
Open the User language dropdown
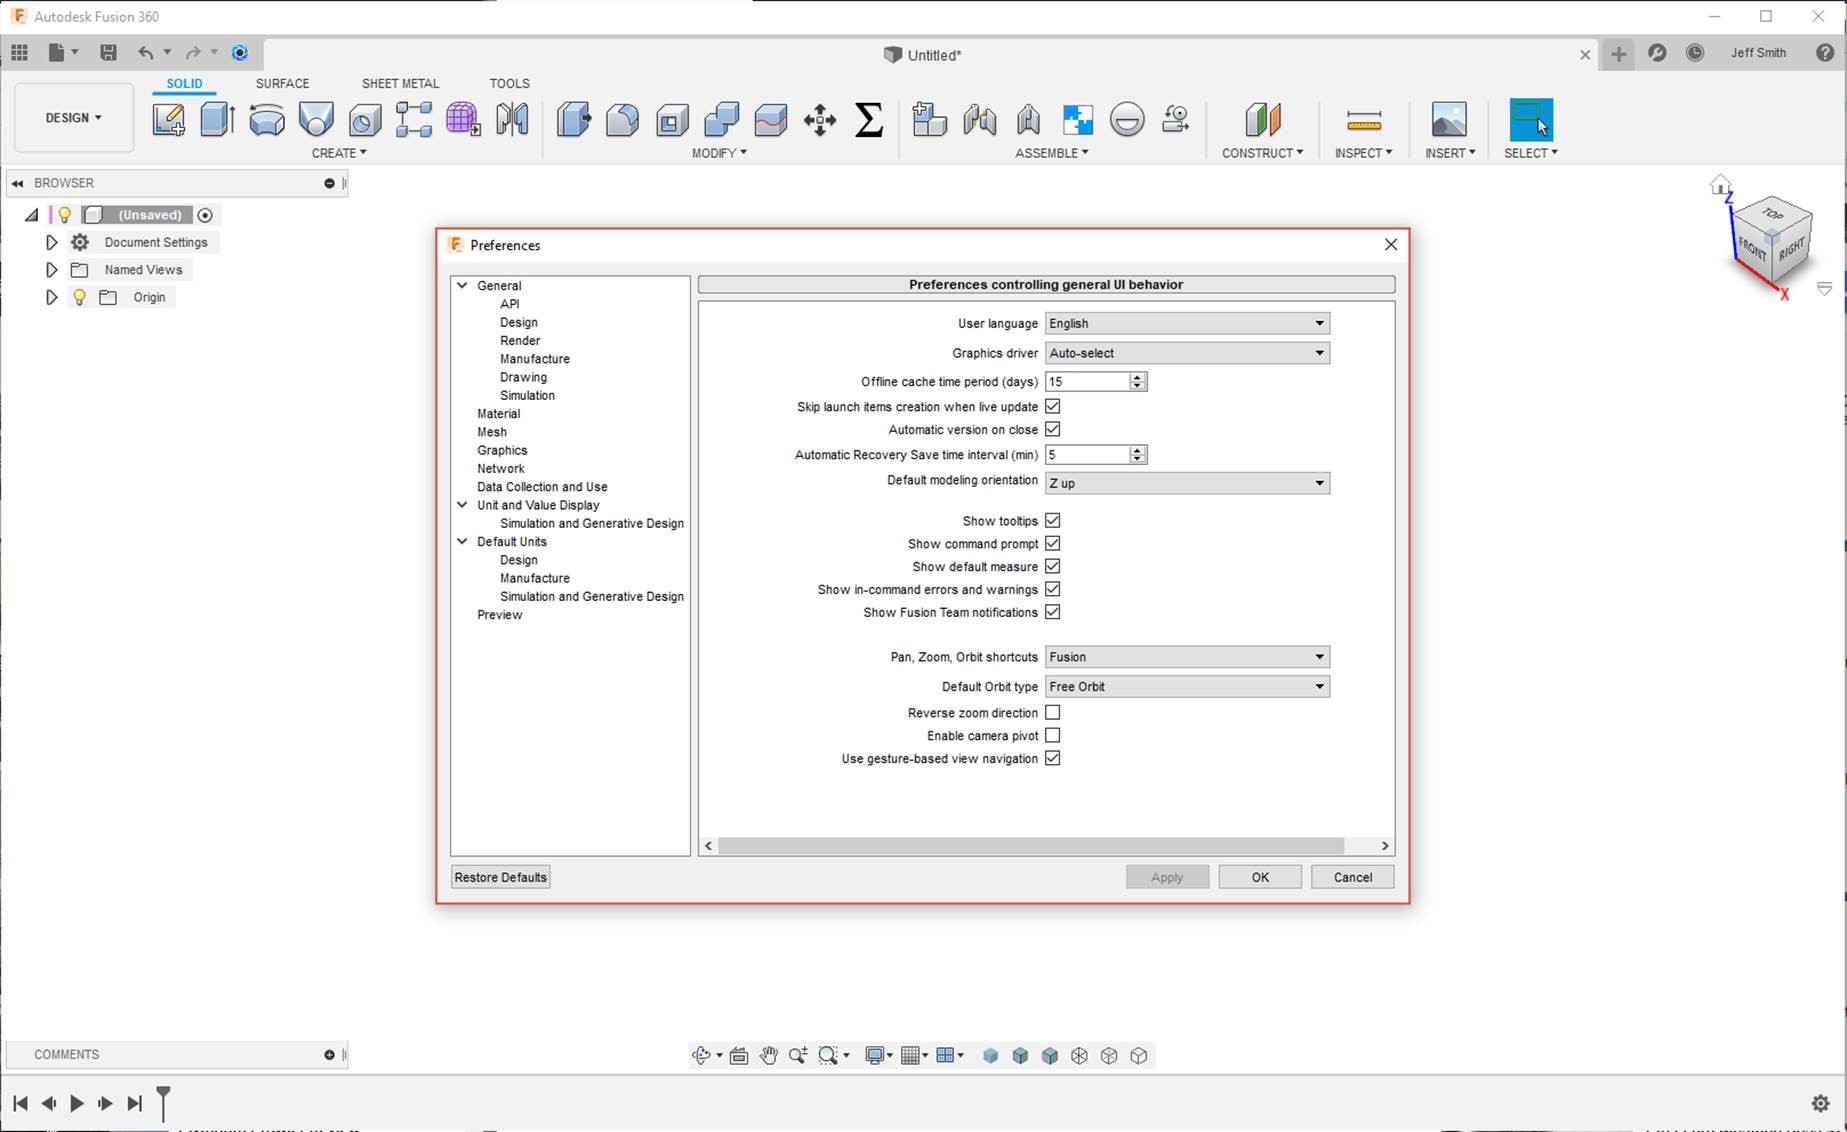tap(1187, 323)
